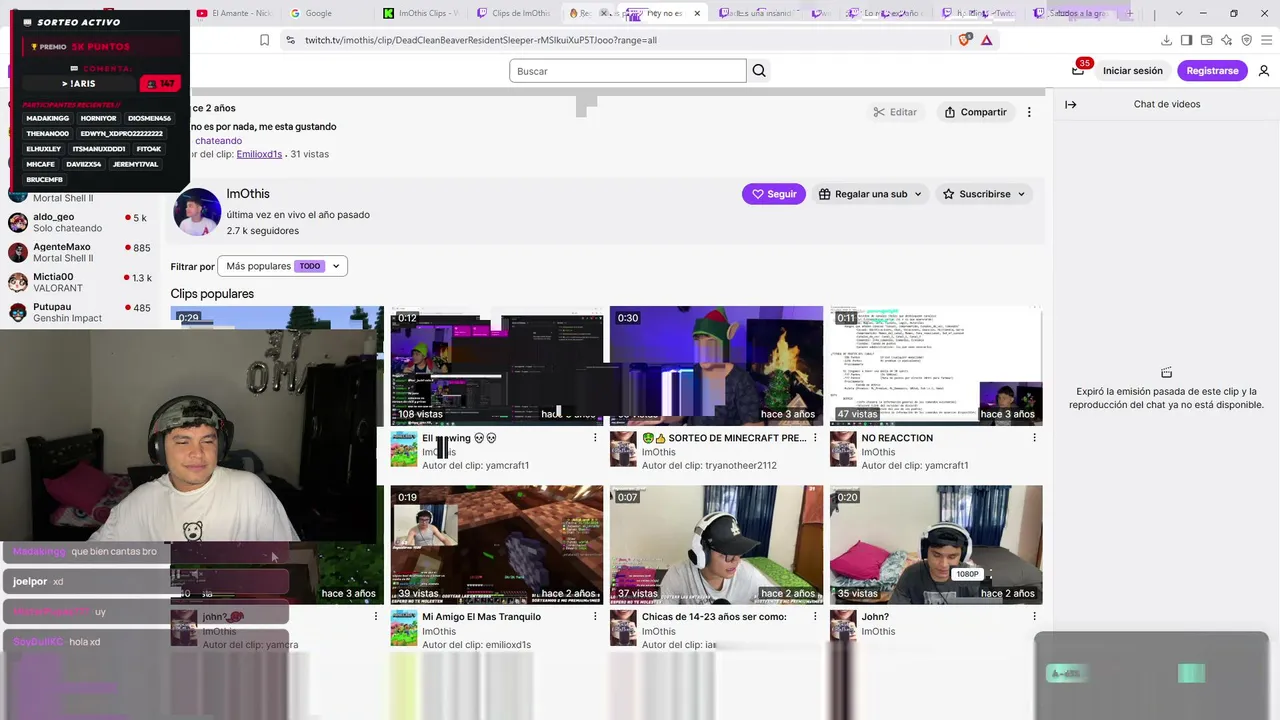Image resolution: width=1280 pixels, height=720 pixels.
Task: Open the browser downloads icon
Action: (1166, 40)
